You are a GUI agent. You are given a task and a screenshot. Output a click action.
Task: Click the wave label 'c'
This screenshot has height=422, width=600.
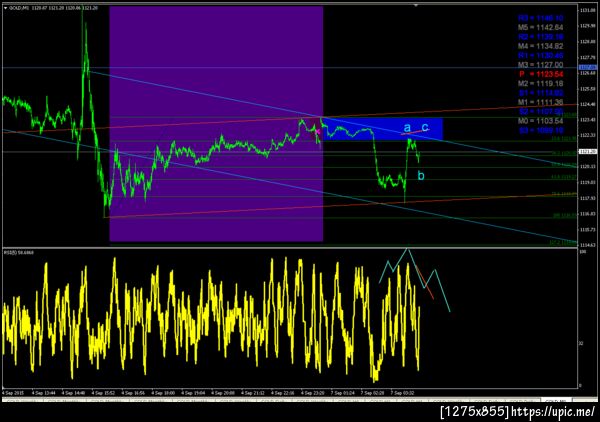(x=425, y=127)
